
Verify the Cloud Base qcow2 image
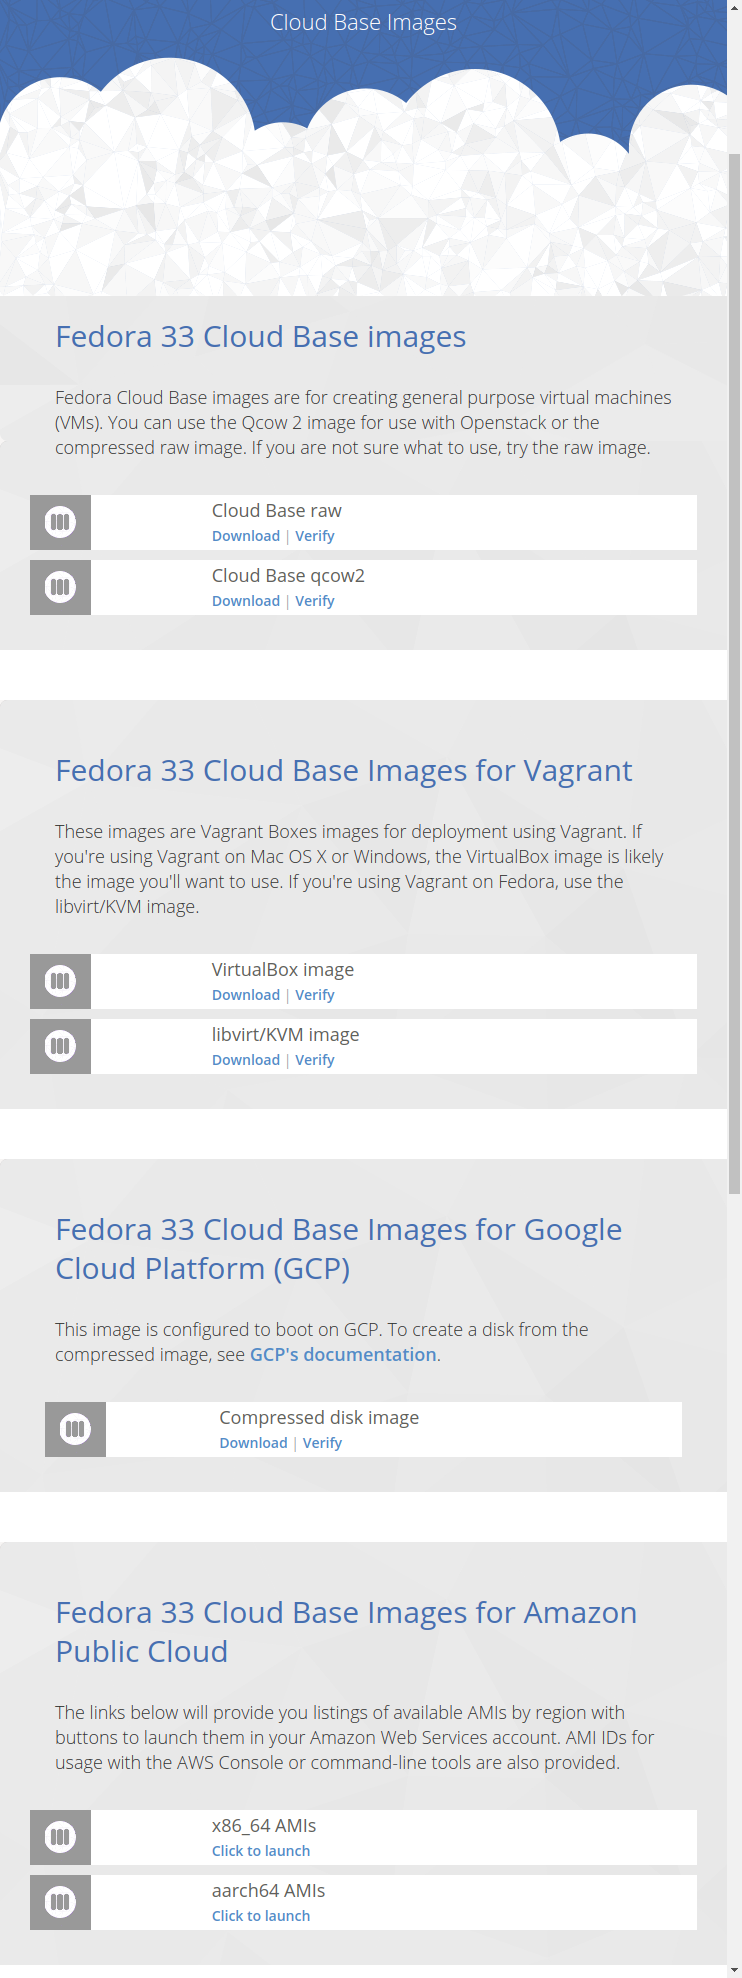315,601
